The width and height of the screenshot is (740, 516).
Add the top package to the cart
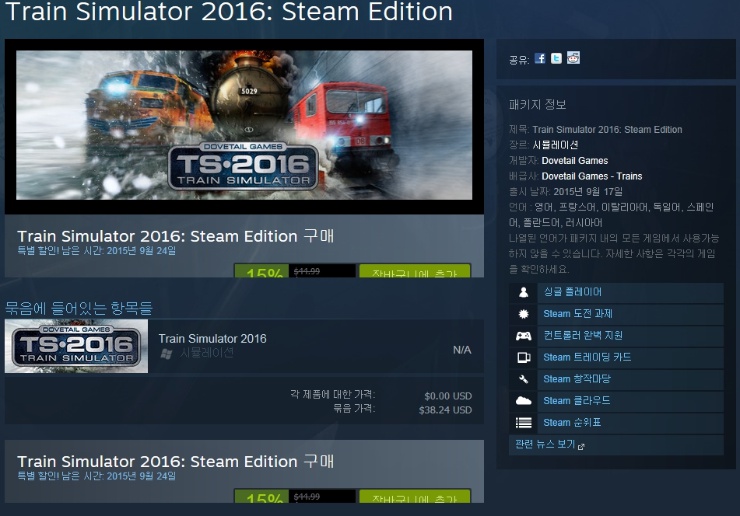coord(415,271)
